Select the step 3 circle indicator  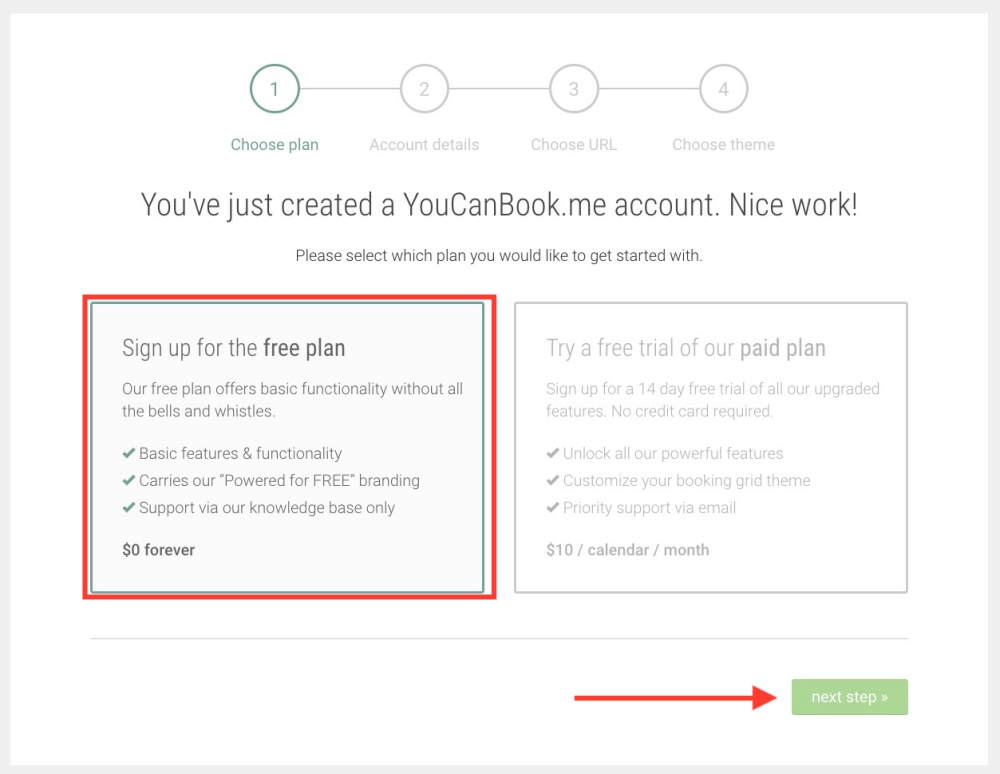(574, 89)
